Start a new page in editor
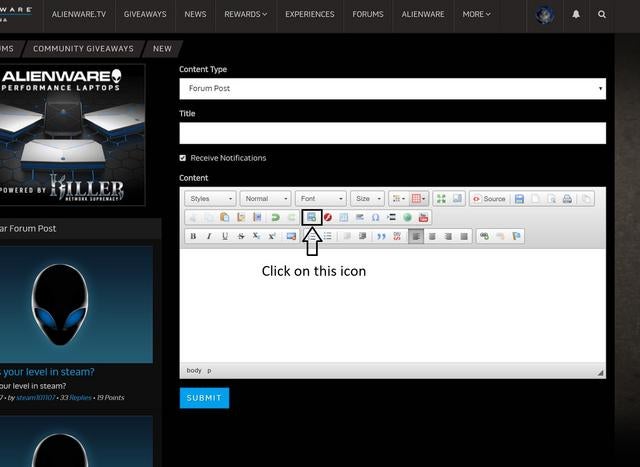This screenshot has height=467, width=640. 536,199
